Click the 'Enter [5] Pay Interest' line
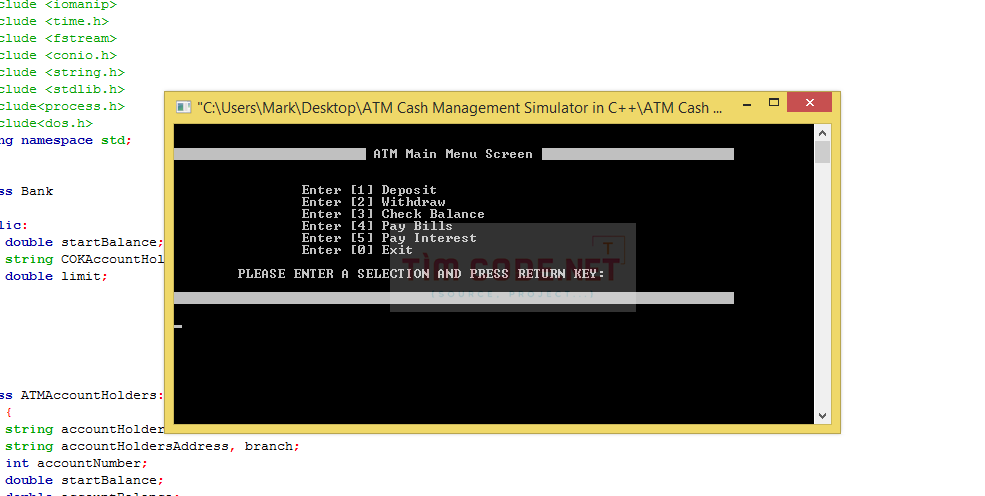The height and width of the screenshot is (496, 985). point(389,238)
